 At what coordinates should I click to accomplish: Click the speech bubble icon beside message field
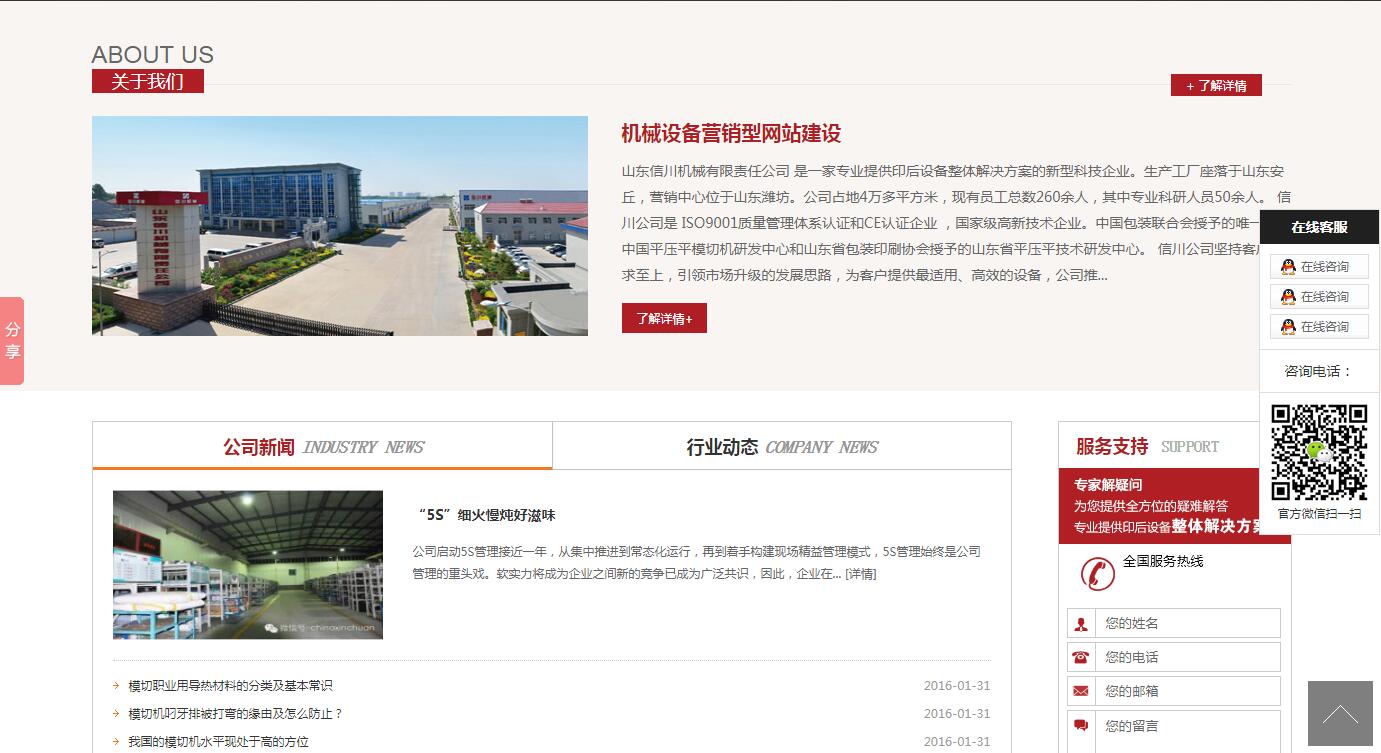1081,726
